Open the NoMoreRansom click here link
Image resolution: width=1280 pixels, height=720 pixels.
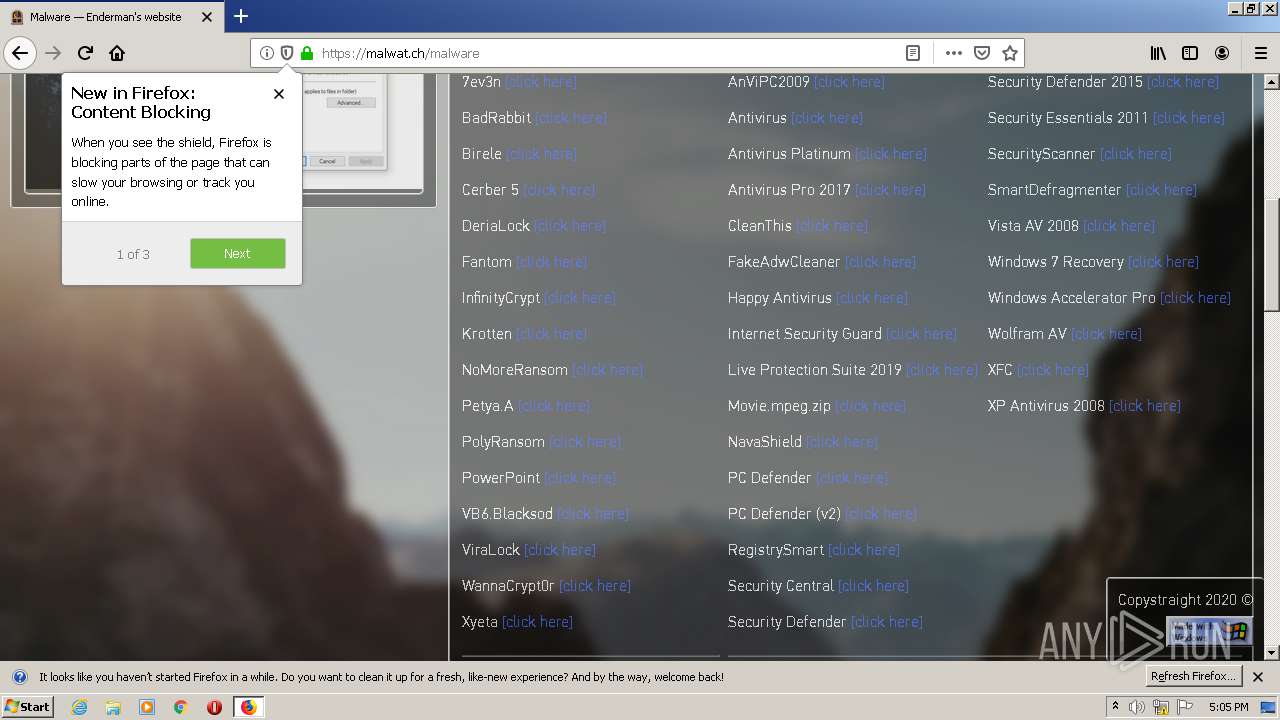tap(608, 370)
